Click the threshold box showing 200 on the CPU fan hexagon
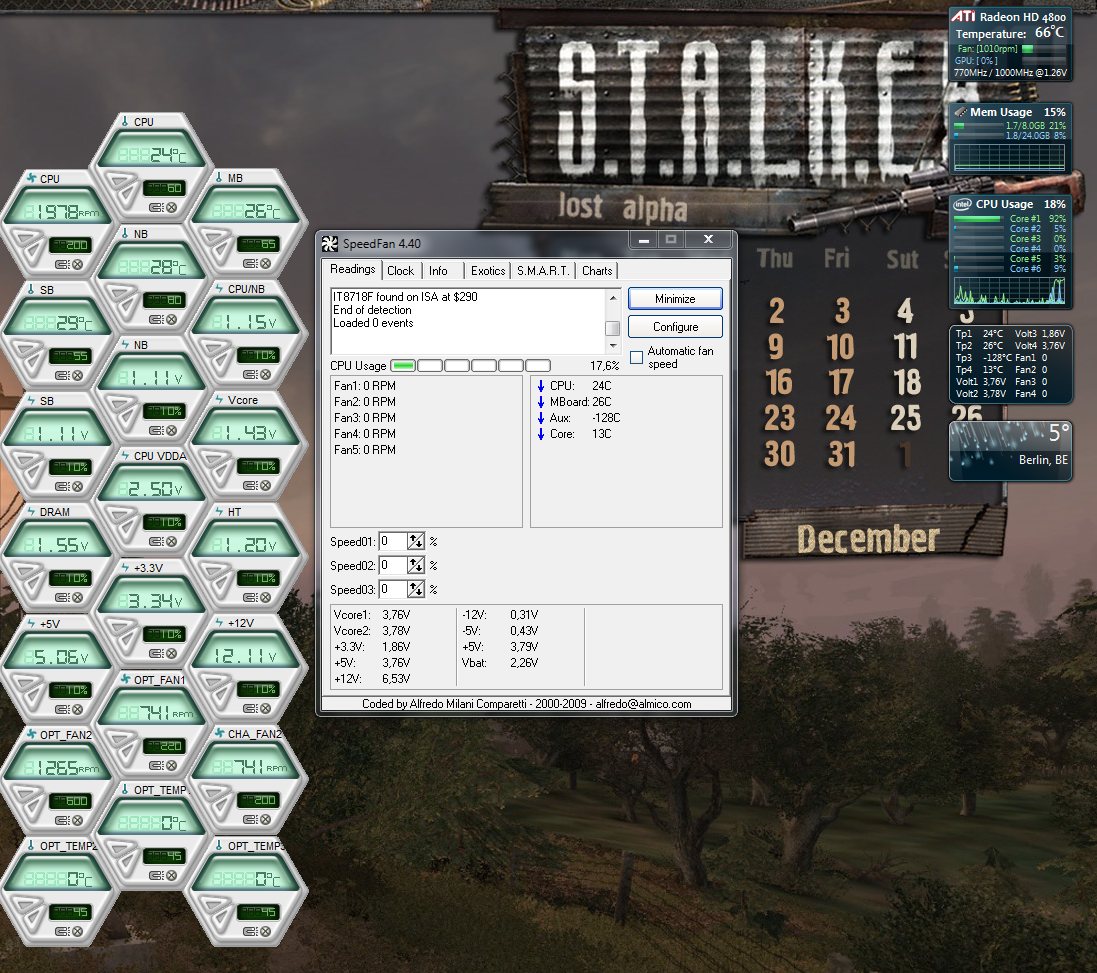 point(70,245)
